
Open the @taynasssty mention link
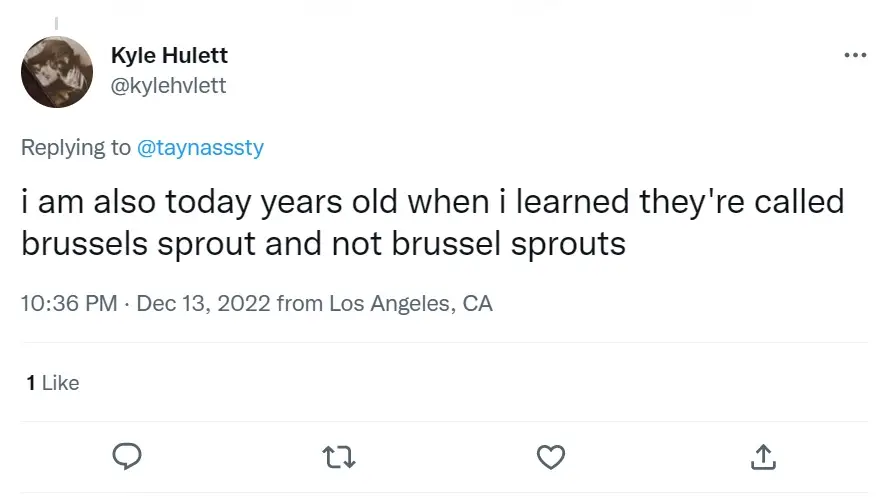(200, 148)
